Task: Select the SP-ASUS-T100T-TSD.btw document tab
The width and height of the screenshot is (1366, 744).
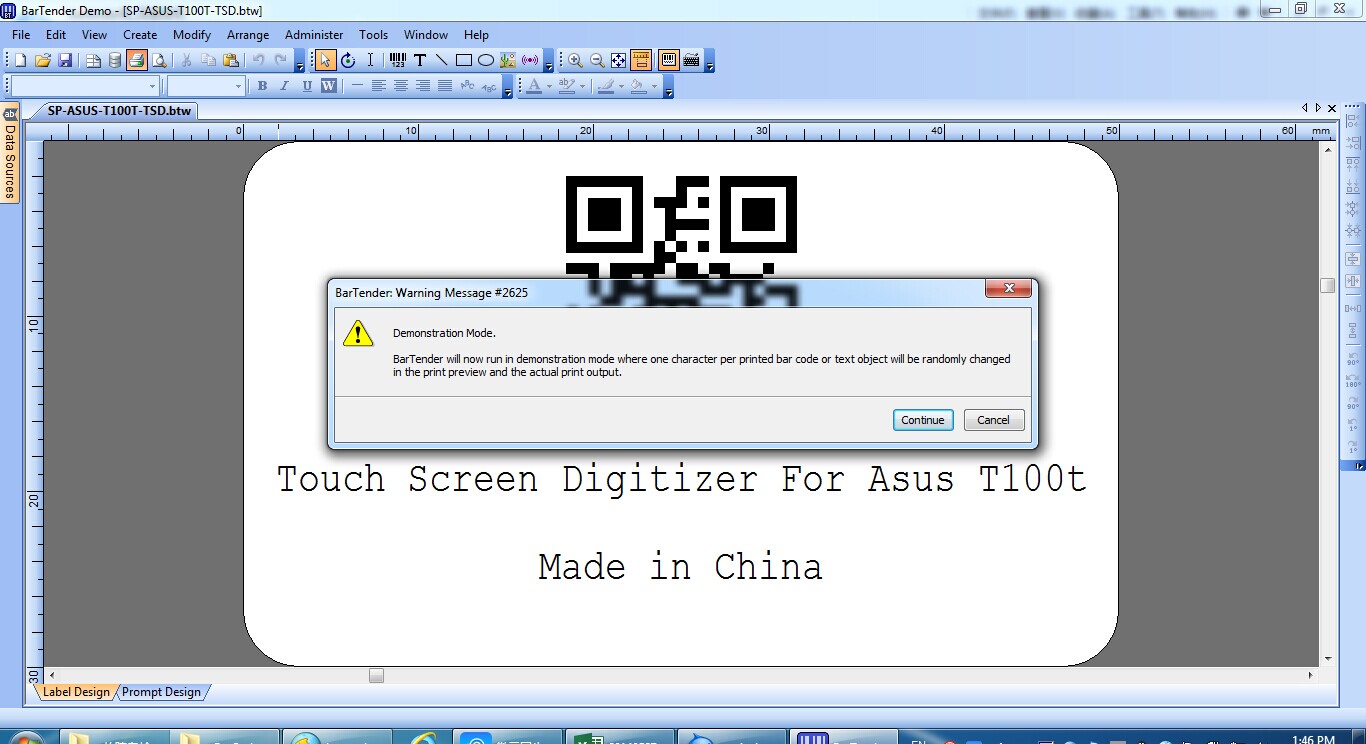Action: 119,111
